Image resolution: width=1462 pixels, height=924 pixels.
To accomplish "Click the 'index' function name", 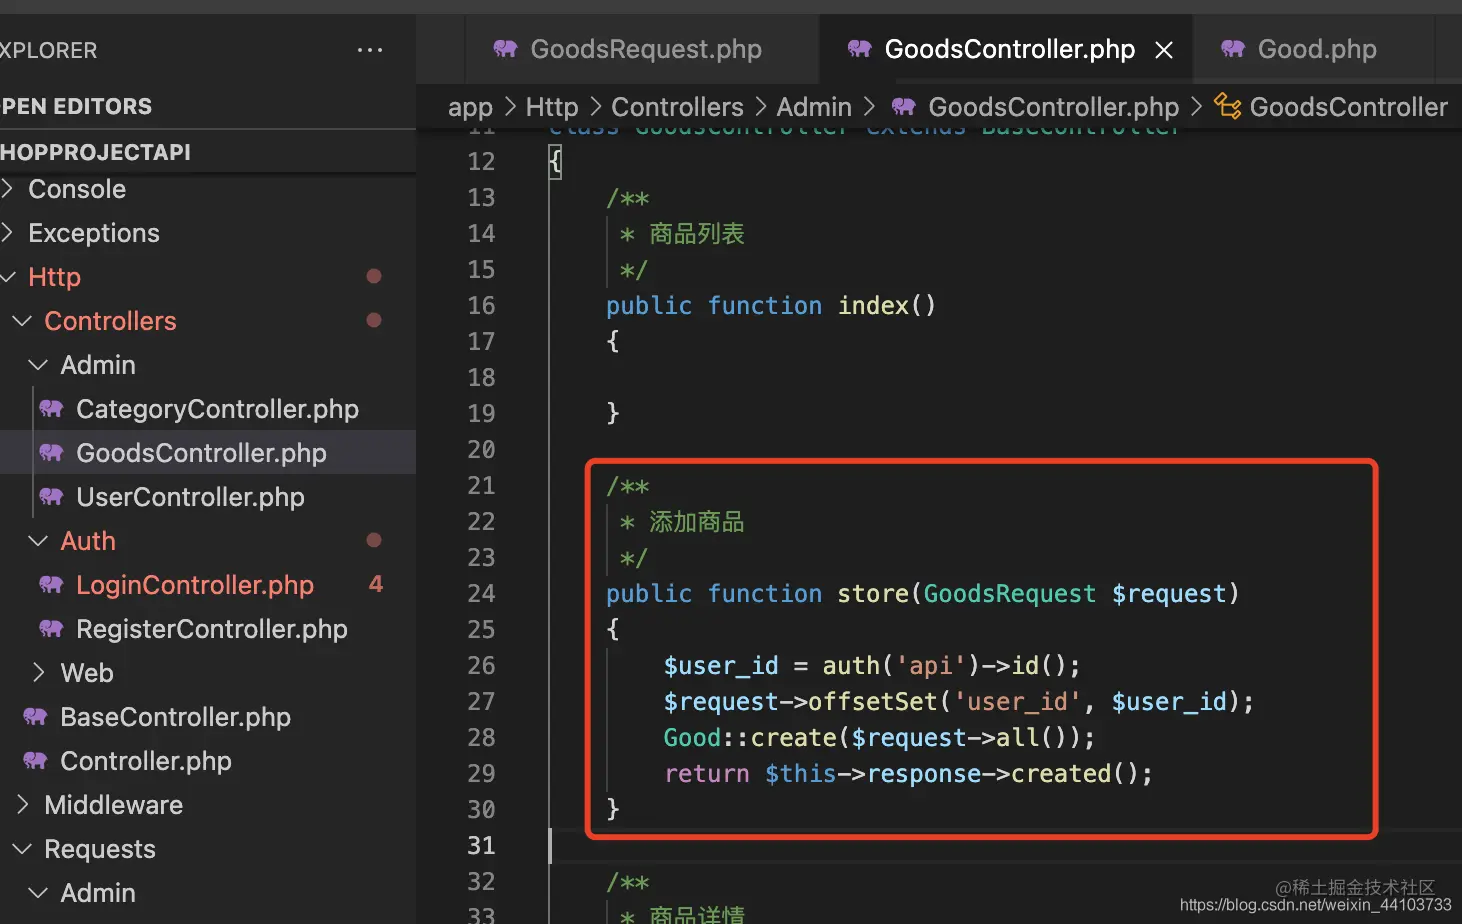I will [873, 306].
